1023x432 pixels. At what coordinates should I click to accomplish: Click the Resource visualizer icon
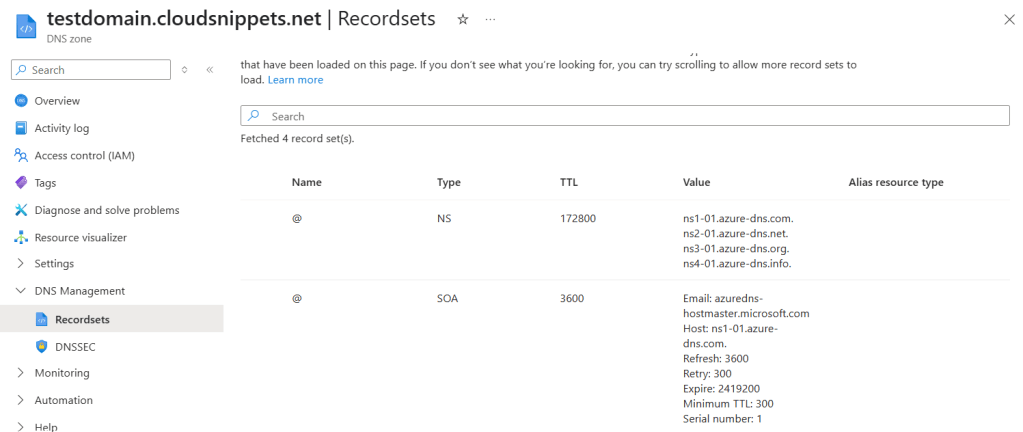[x=21, y=238]
